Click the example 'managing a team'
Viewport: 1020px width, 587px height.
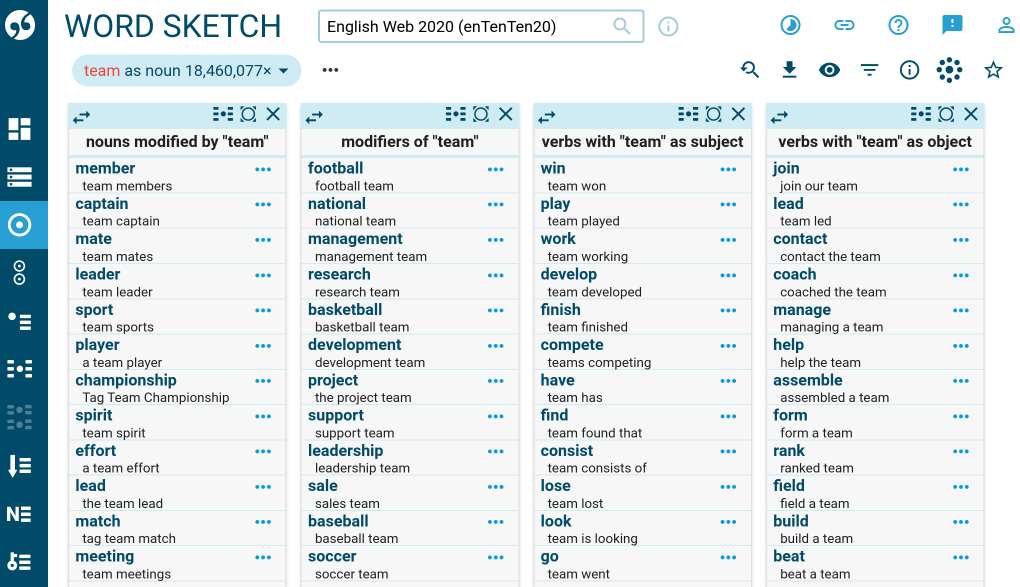coord(831,327)
